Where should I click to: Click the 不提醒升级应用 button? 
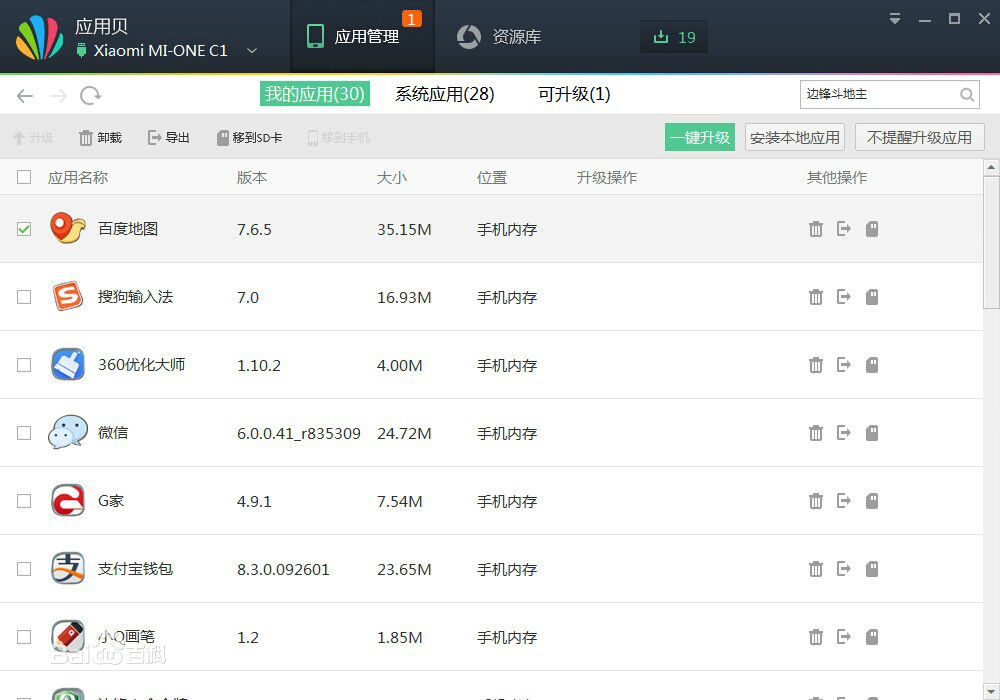919,137
